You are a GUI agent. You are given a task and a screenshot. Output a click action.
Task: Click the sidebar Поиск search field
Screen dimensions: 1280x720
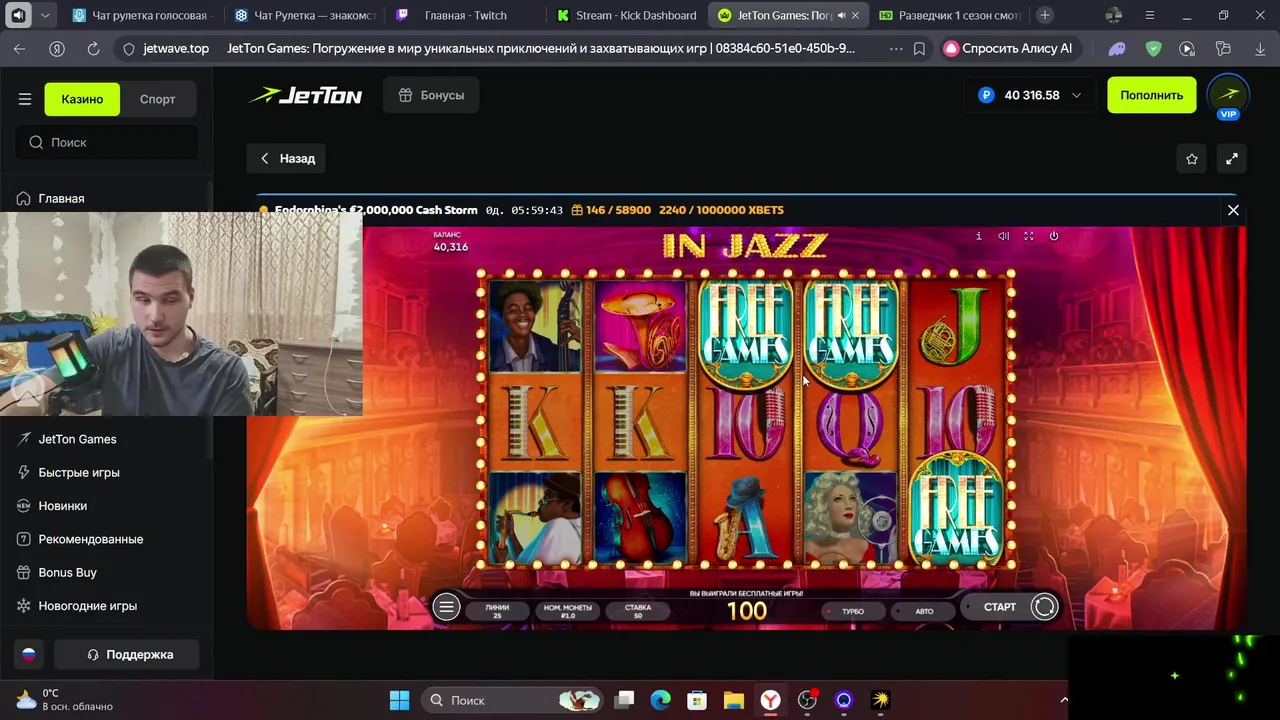(107, 142)
